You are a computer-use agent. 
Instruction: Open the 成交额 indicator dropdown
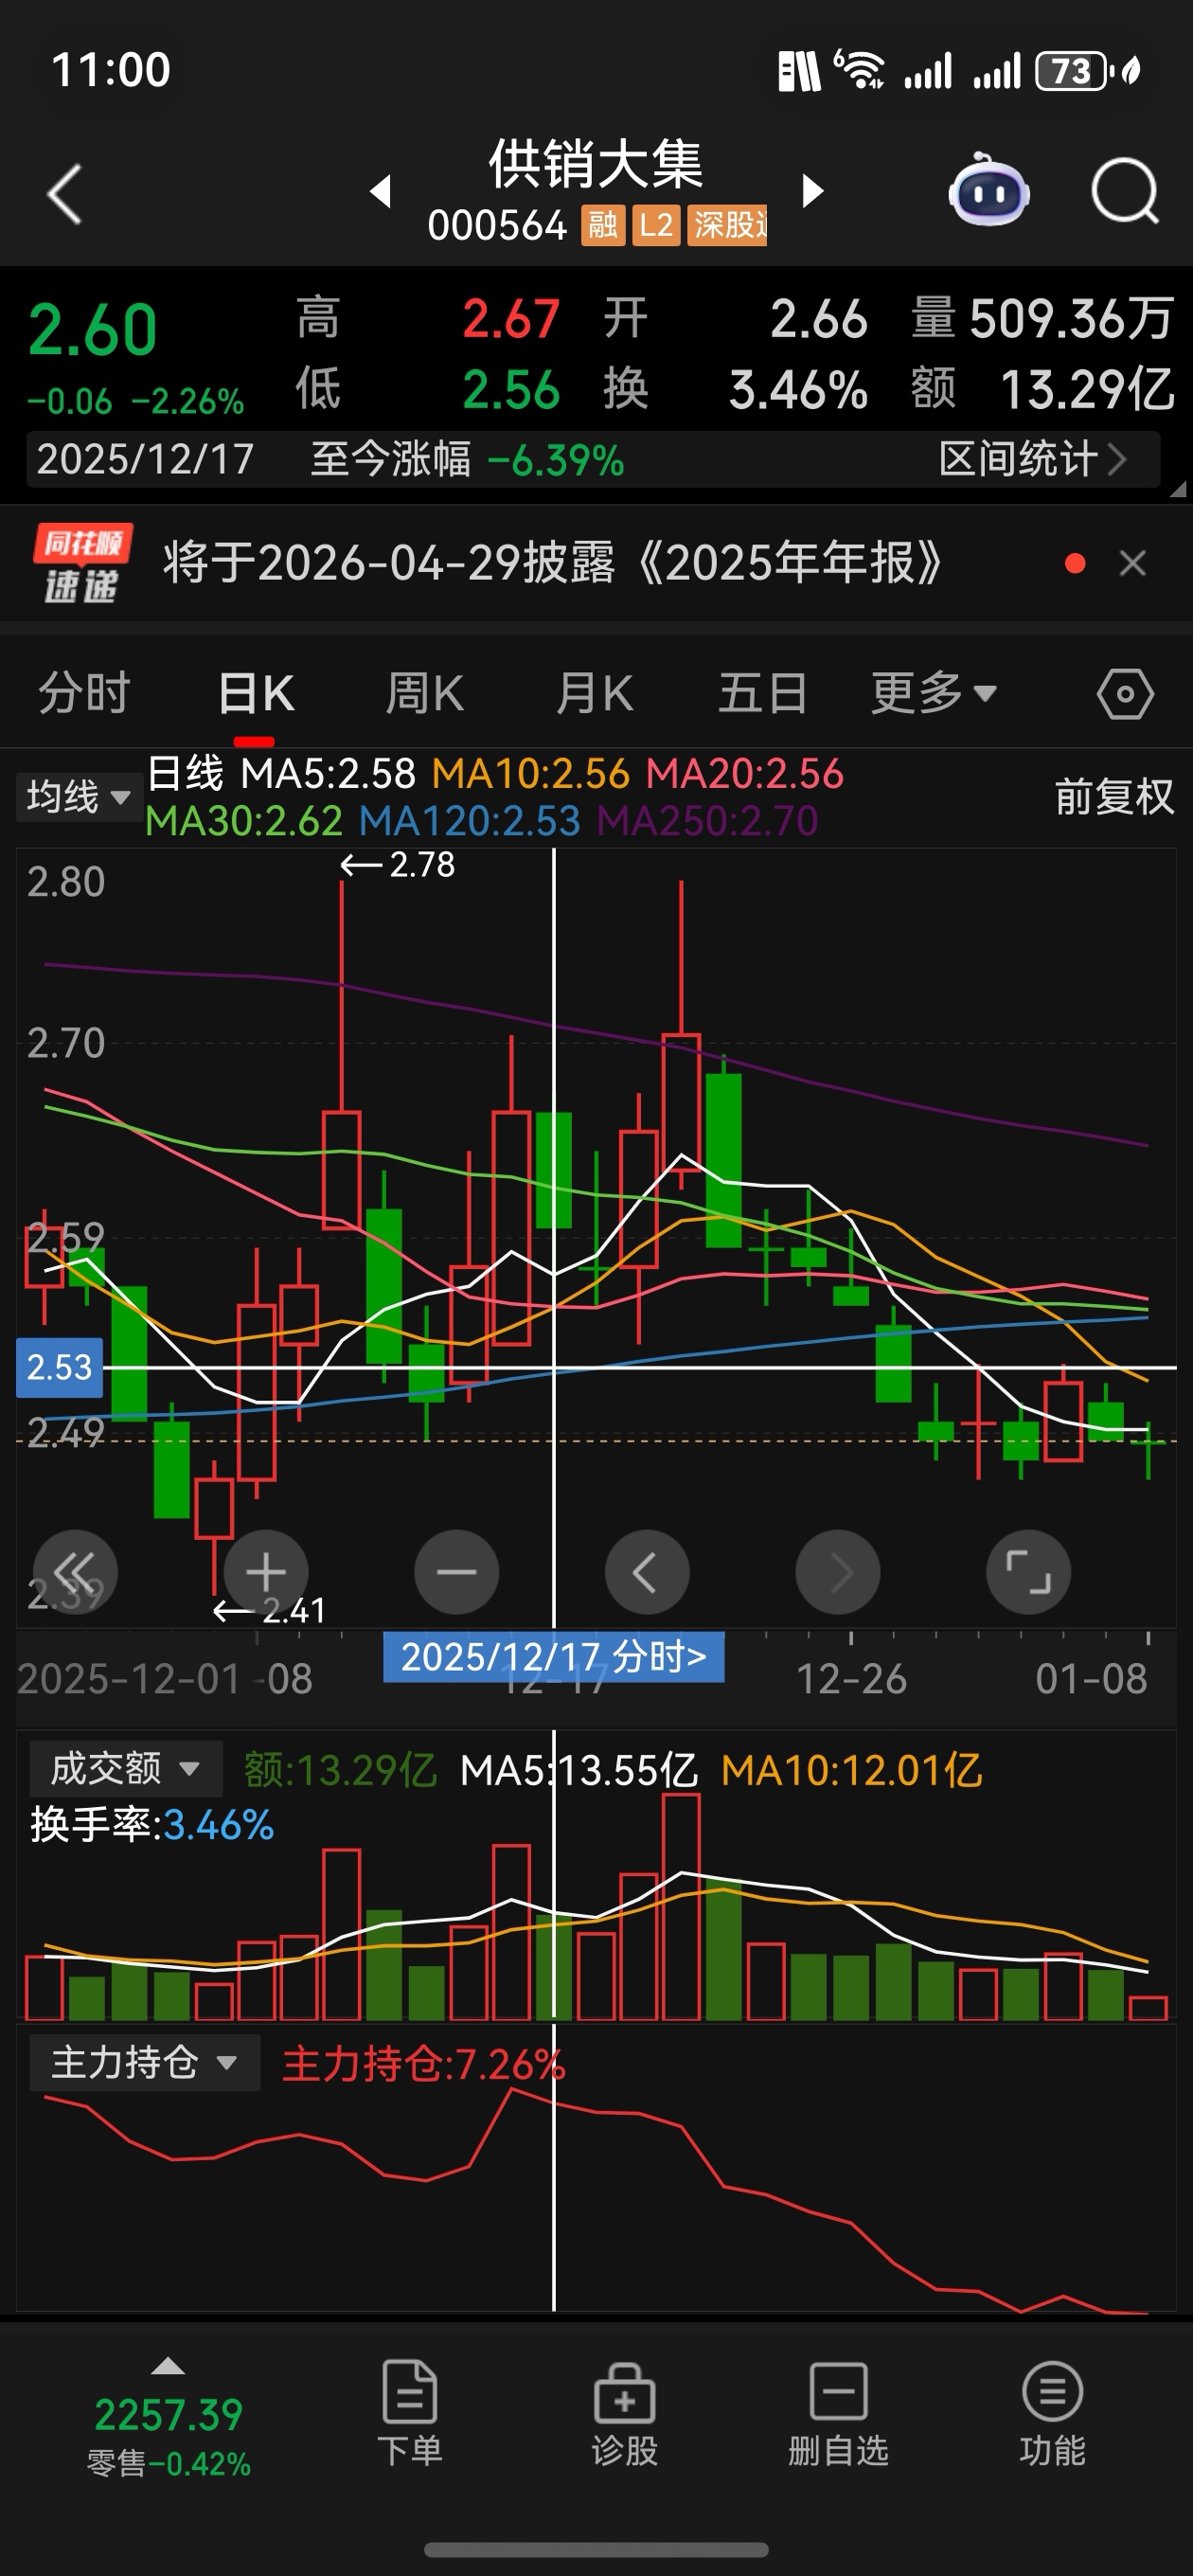click(x=125, y=1769)
